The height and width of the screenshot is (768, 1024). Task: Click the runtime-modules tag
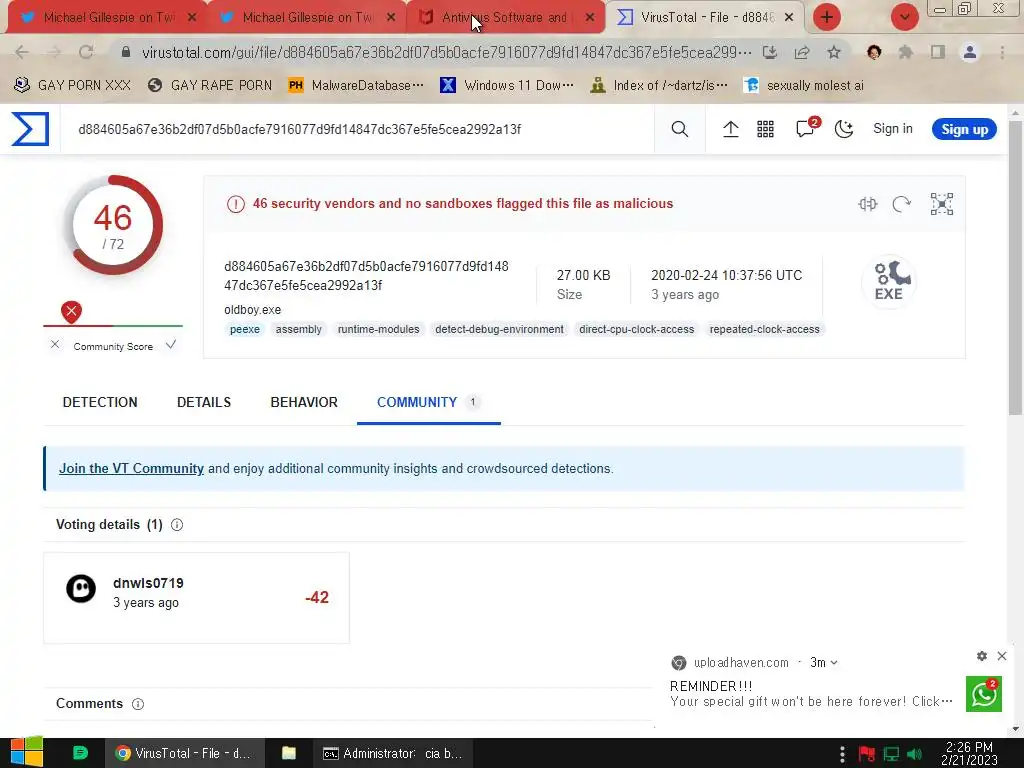click(378, 329)
